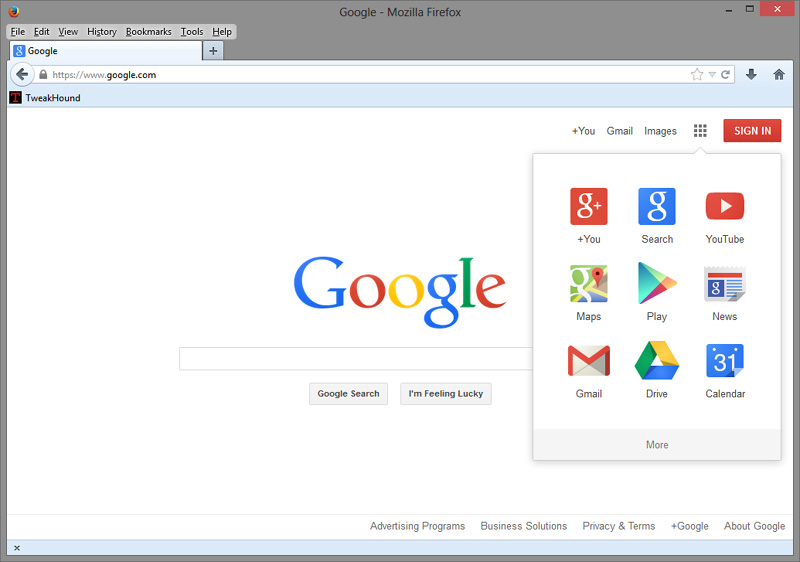Open the History menu
The width and height of the screenshot is (800, 562).
tap(102, 32)
